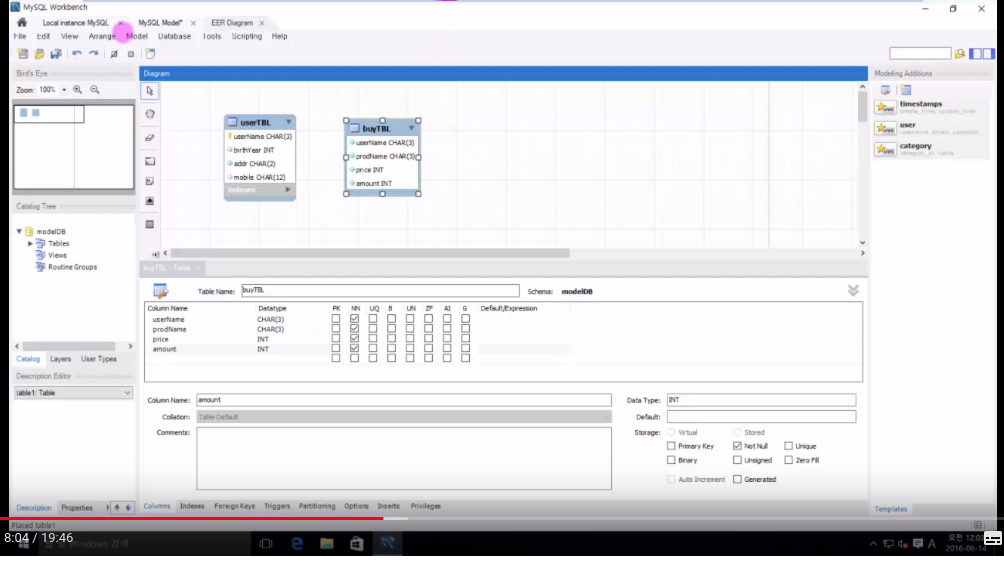Select Views item in Catalog Tree
This screenshot has width=1004, height=563.
click(57, 255)
